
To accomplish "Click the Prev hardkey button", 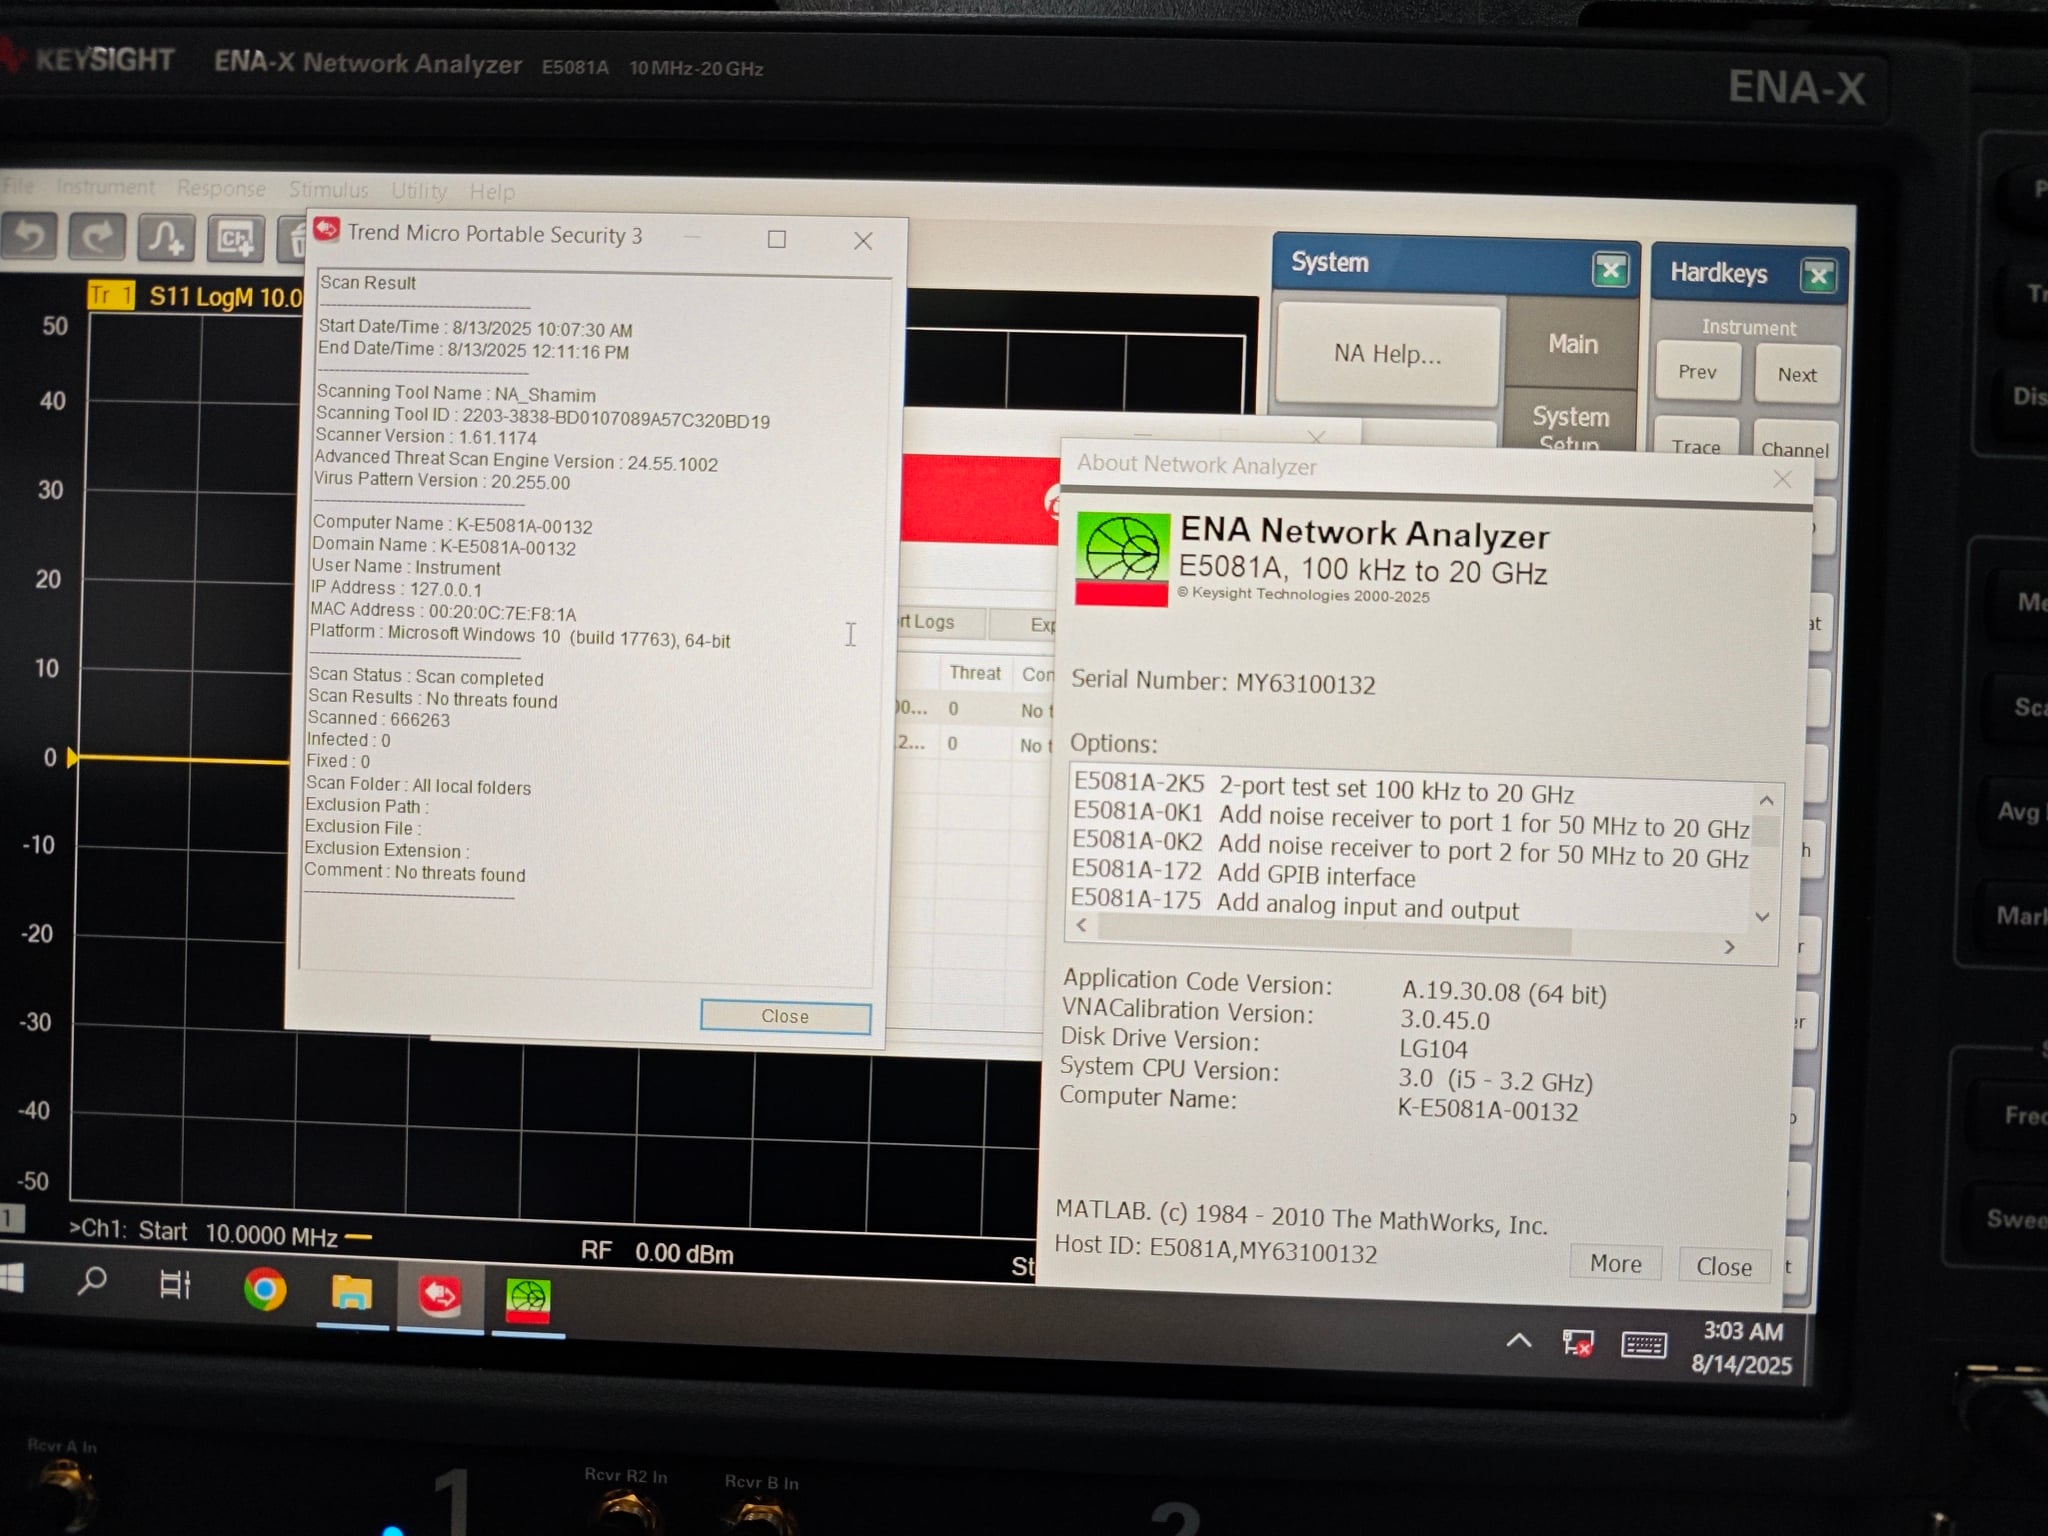I will click(x=1697, y=372).
